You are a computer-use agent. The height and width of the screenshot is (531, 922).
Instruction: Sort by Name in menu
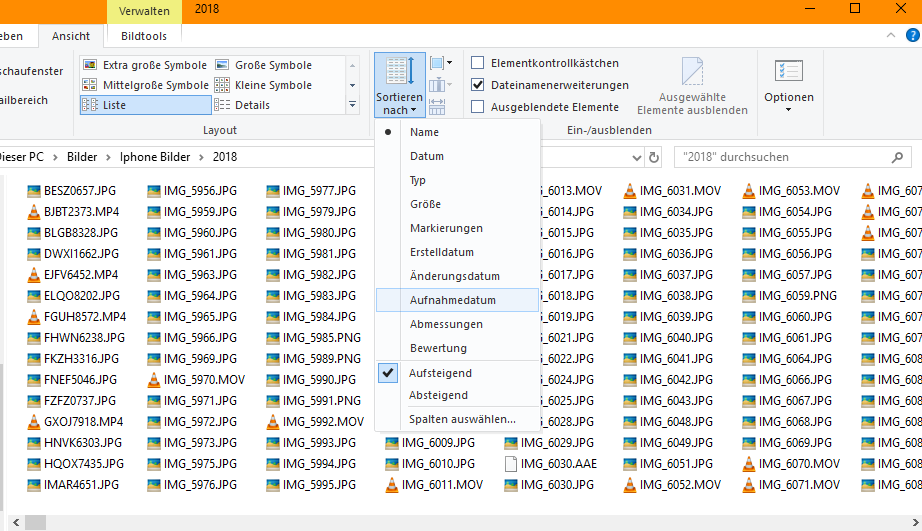pos(457,132)
